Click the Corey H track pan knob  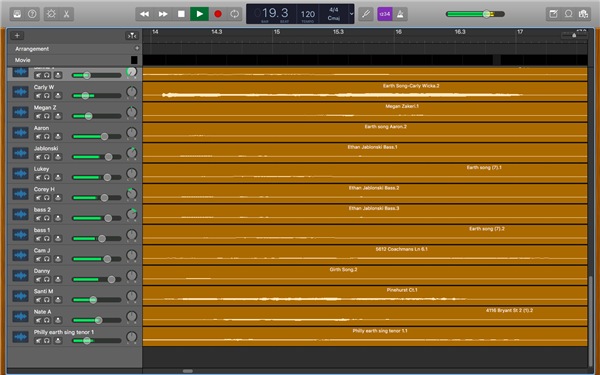coord(131,194)
